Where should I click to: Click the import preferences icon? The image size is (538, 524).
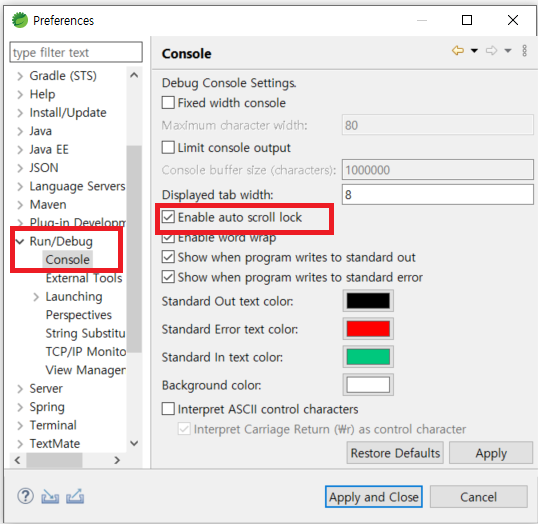pyautogui.click(x=50, y=497)
